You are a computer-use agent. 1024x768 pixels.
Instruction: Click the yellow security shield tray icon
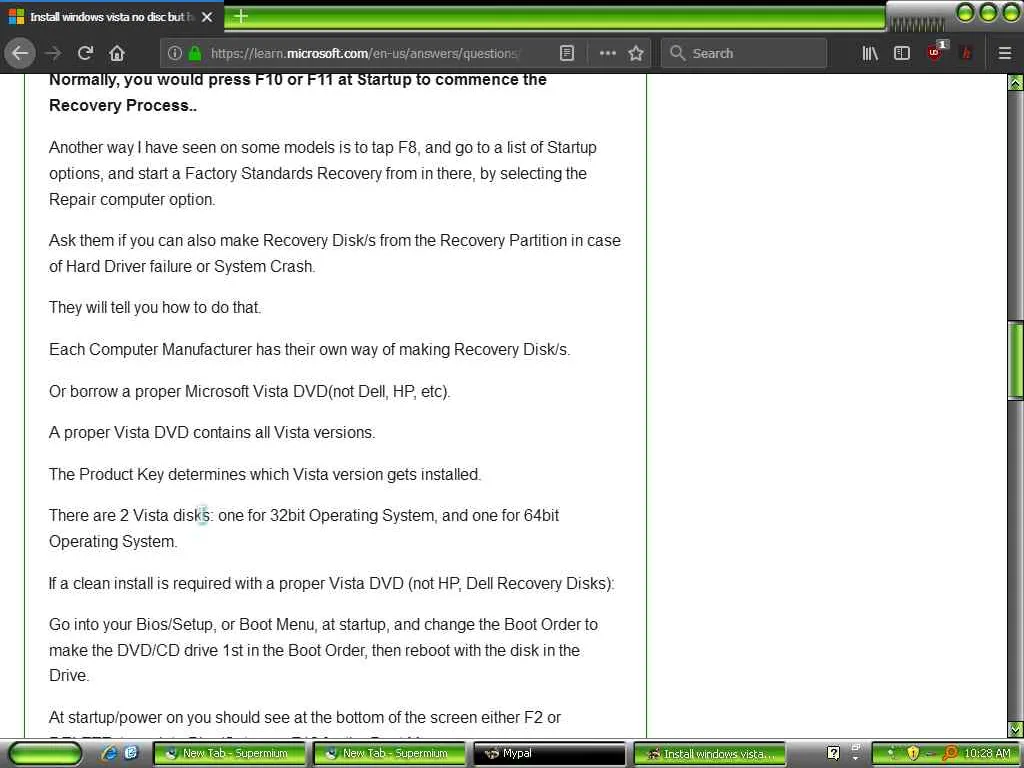(x=913, y=754)
